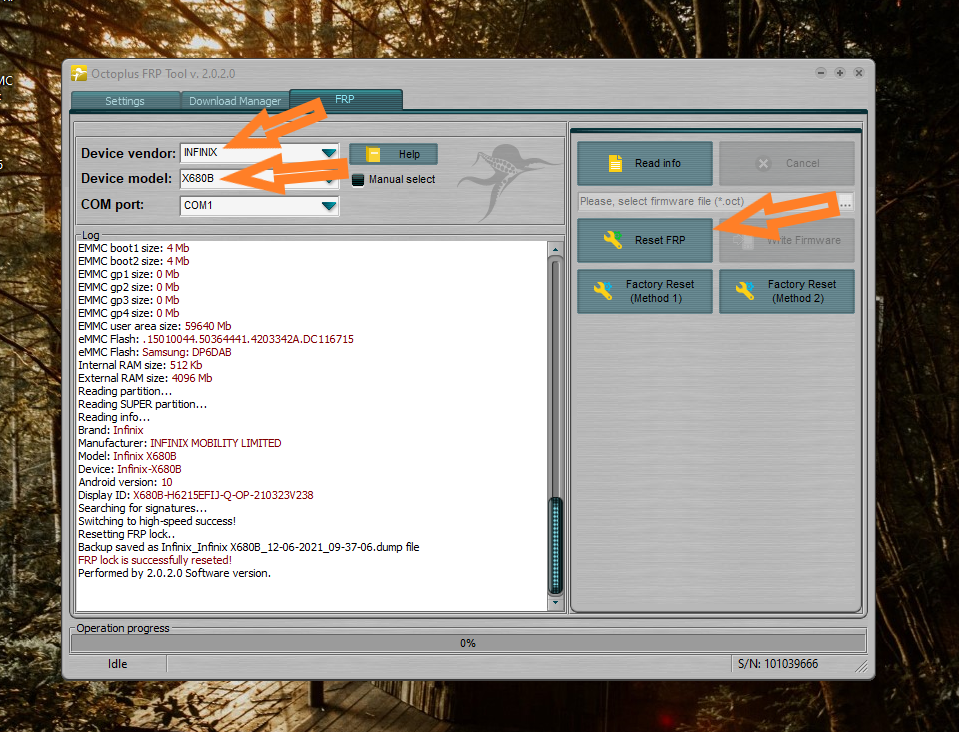Click the 'Model: Infinix X680B' log line

pos(127,456)
